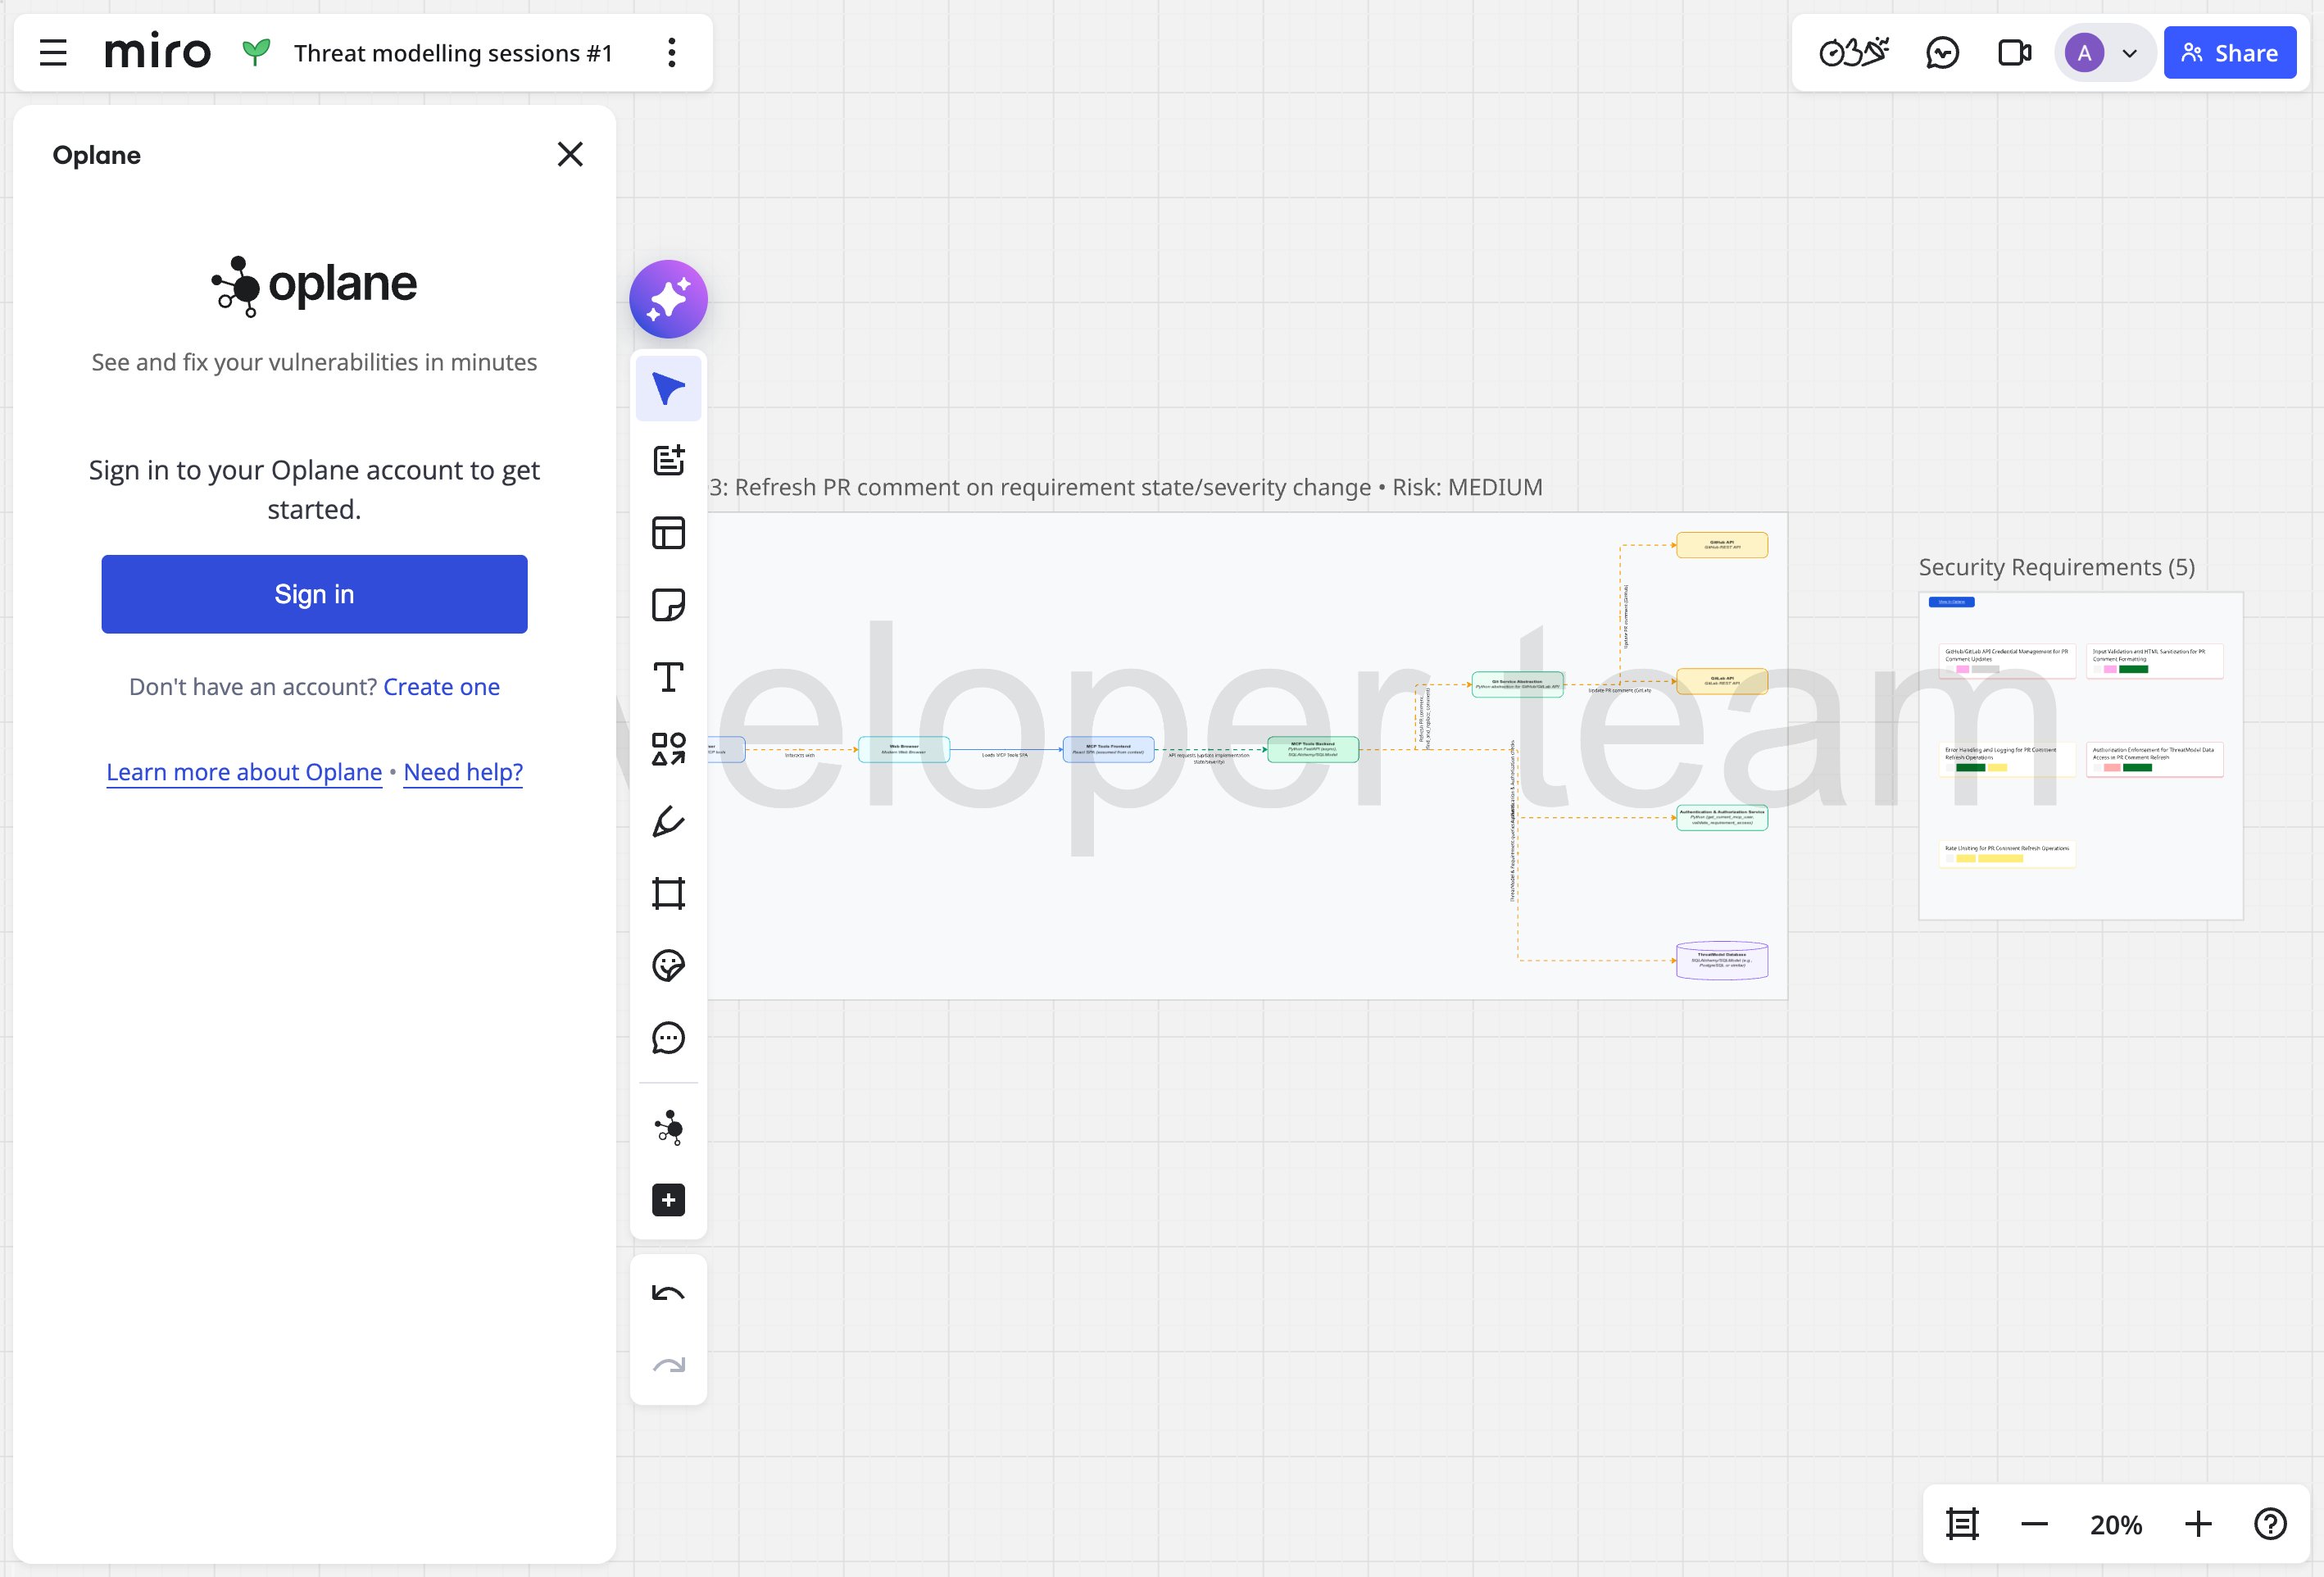Click the Rate Limiting requirement card

point(2007,853)
